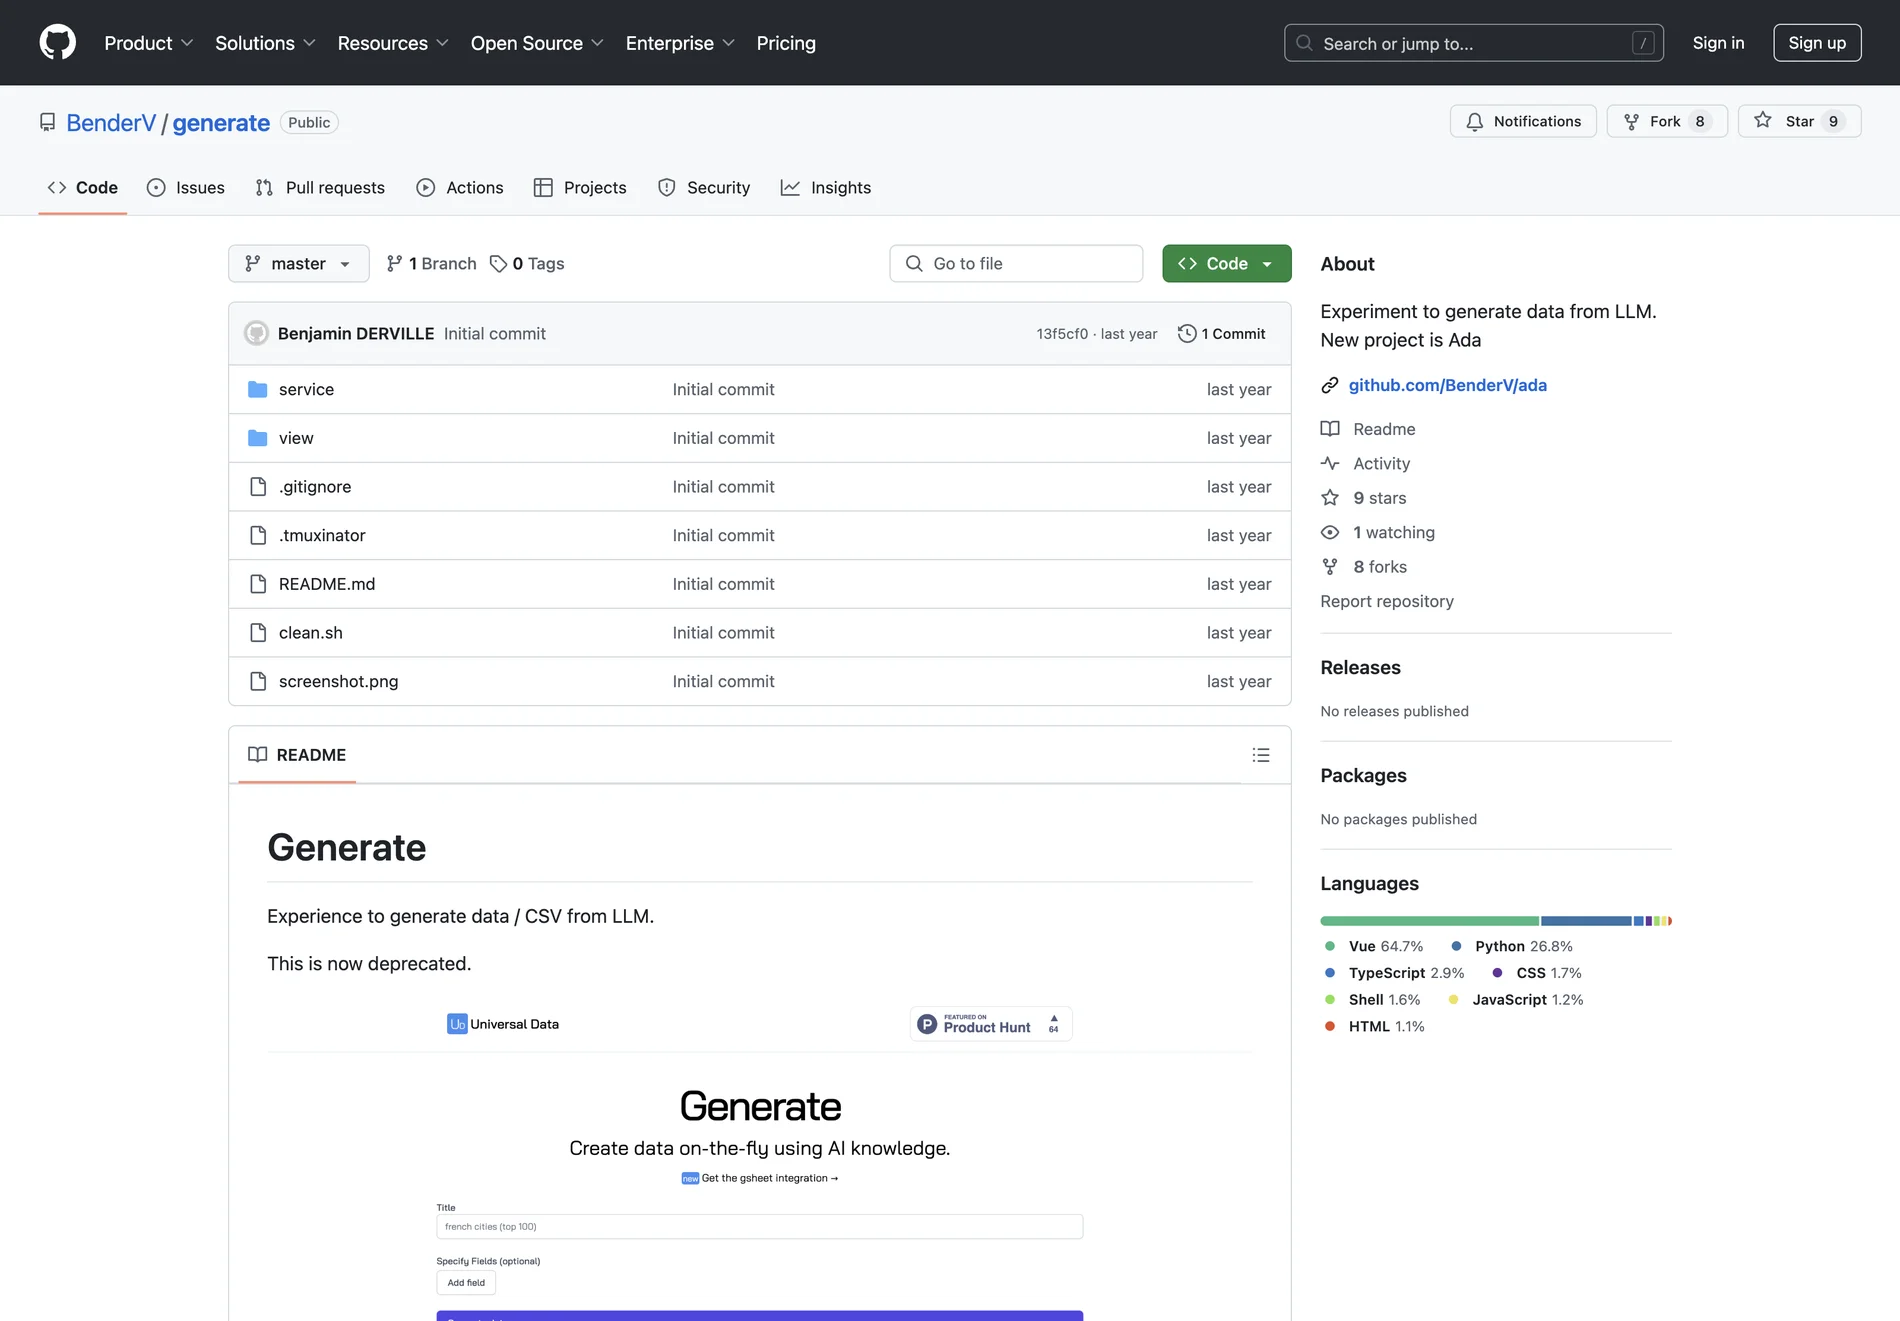1900x1321 pixels.
Task: Click the link icon beside github.com/BenderV/ada
Action: click(1329, 385)
